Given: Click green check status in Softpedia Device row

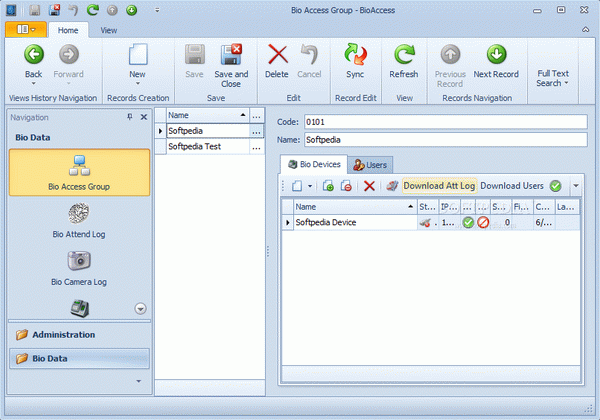Looking at the screenshot, I should pyautogui.click(x=468, y=222).
